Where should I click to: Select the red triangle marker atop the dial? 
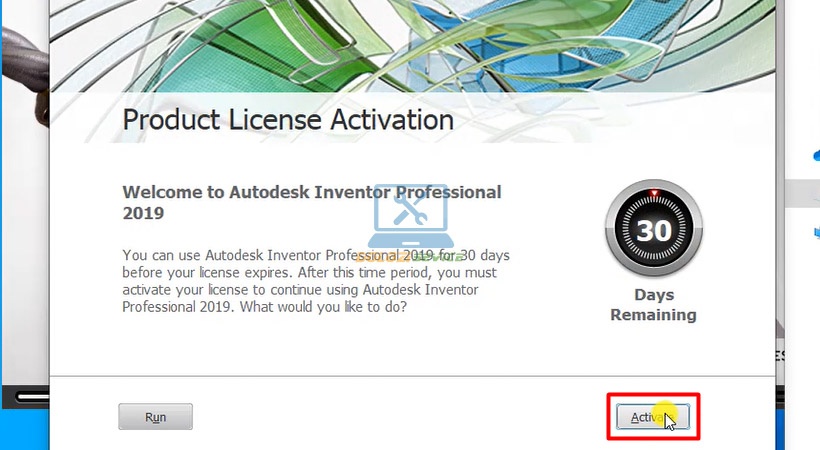654,194
